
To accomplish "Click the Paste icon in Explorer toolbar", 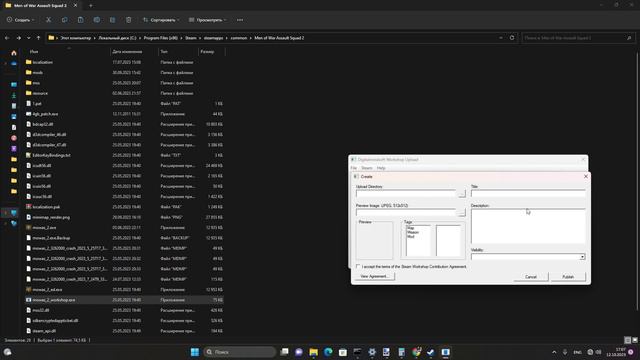I will click(80, 20).
